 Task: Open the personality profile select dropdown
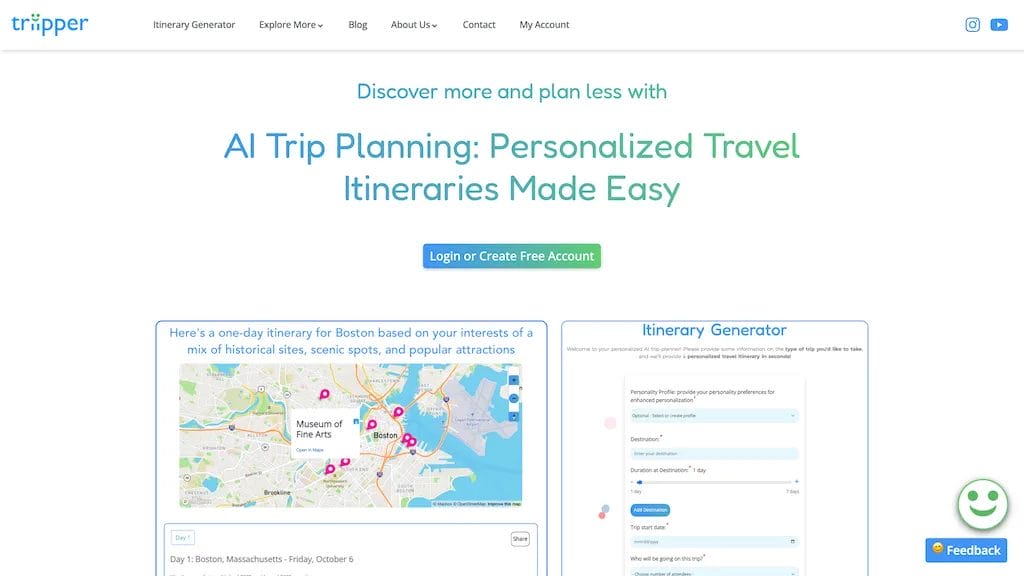(714, 415)
